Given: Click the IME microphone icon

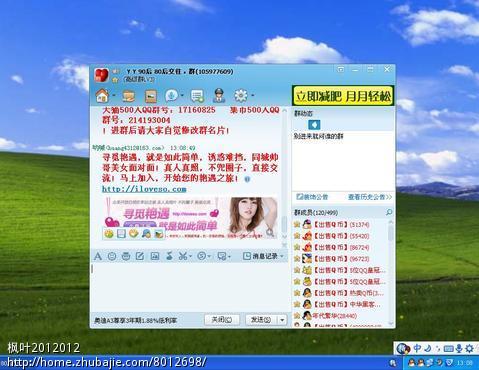Looking at the screenshot, I should pos(459,349).
